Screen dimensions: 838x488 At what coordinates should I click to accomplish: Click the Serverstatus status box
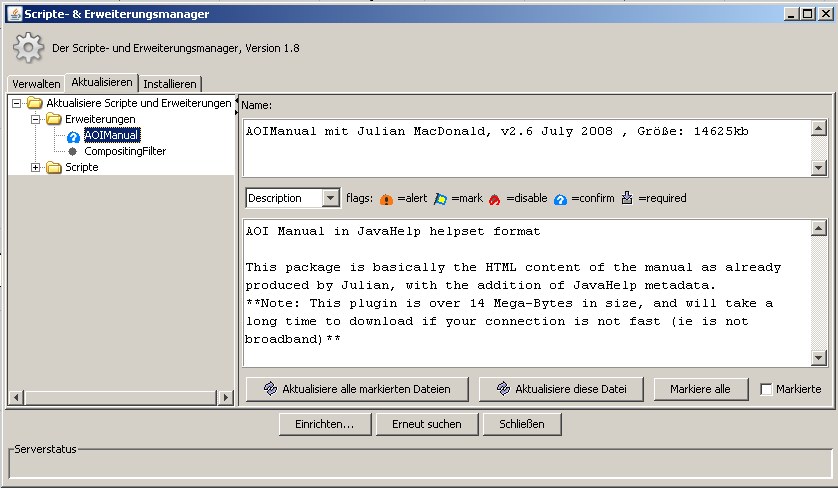click(x=421, y=464)
